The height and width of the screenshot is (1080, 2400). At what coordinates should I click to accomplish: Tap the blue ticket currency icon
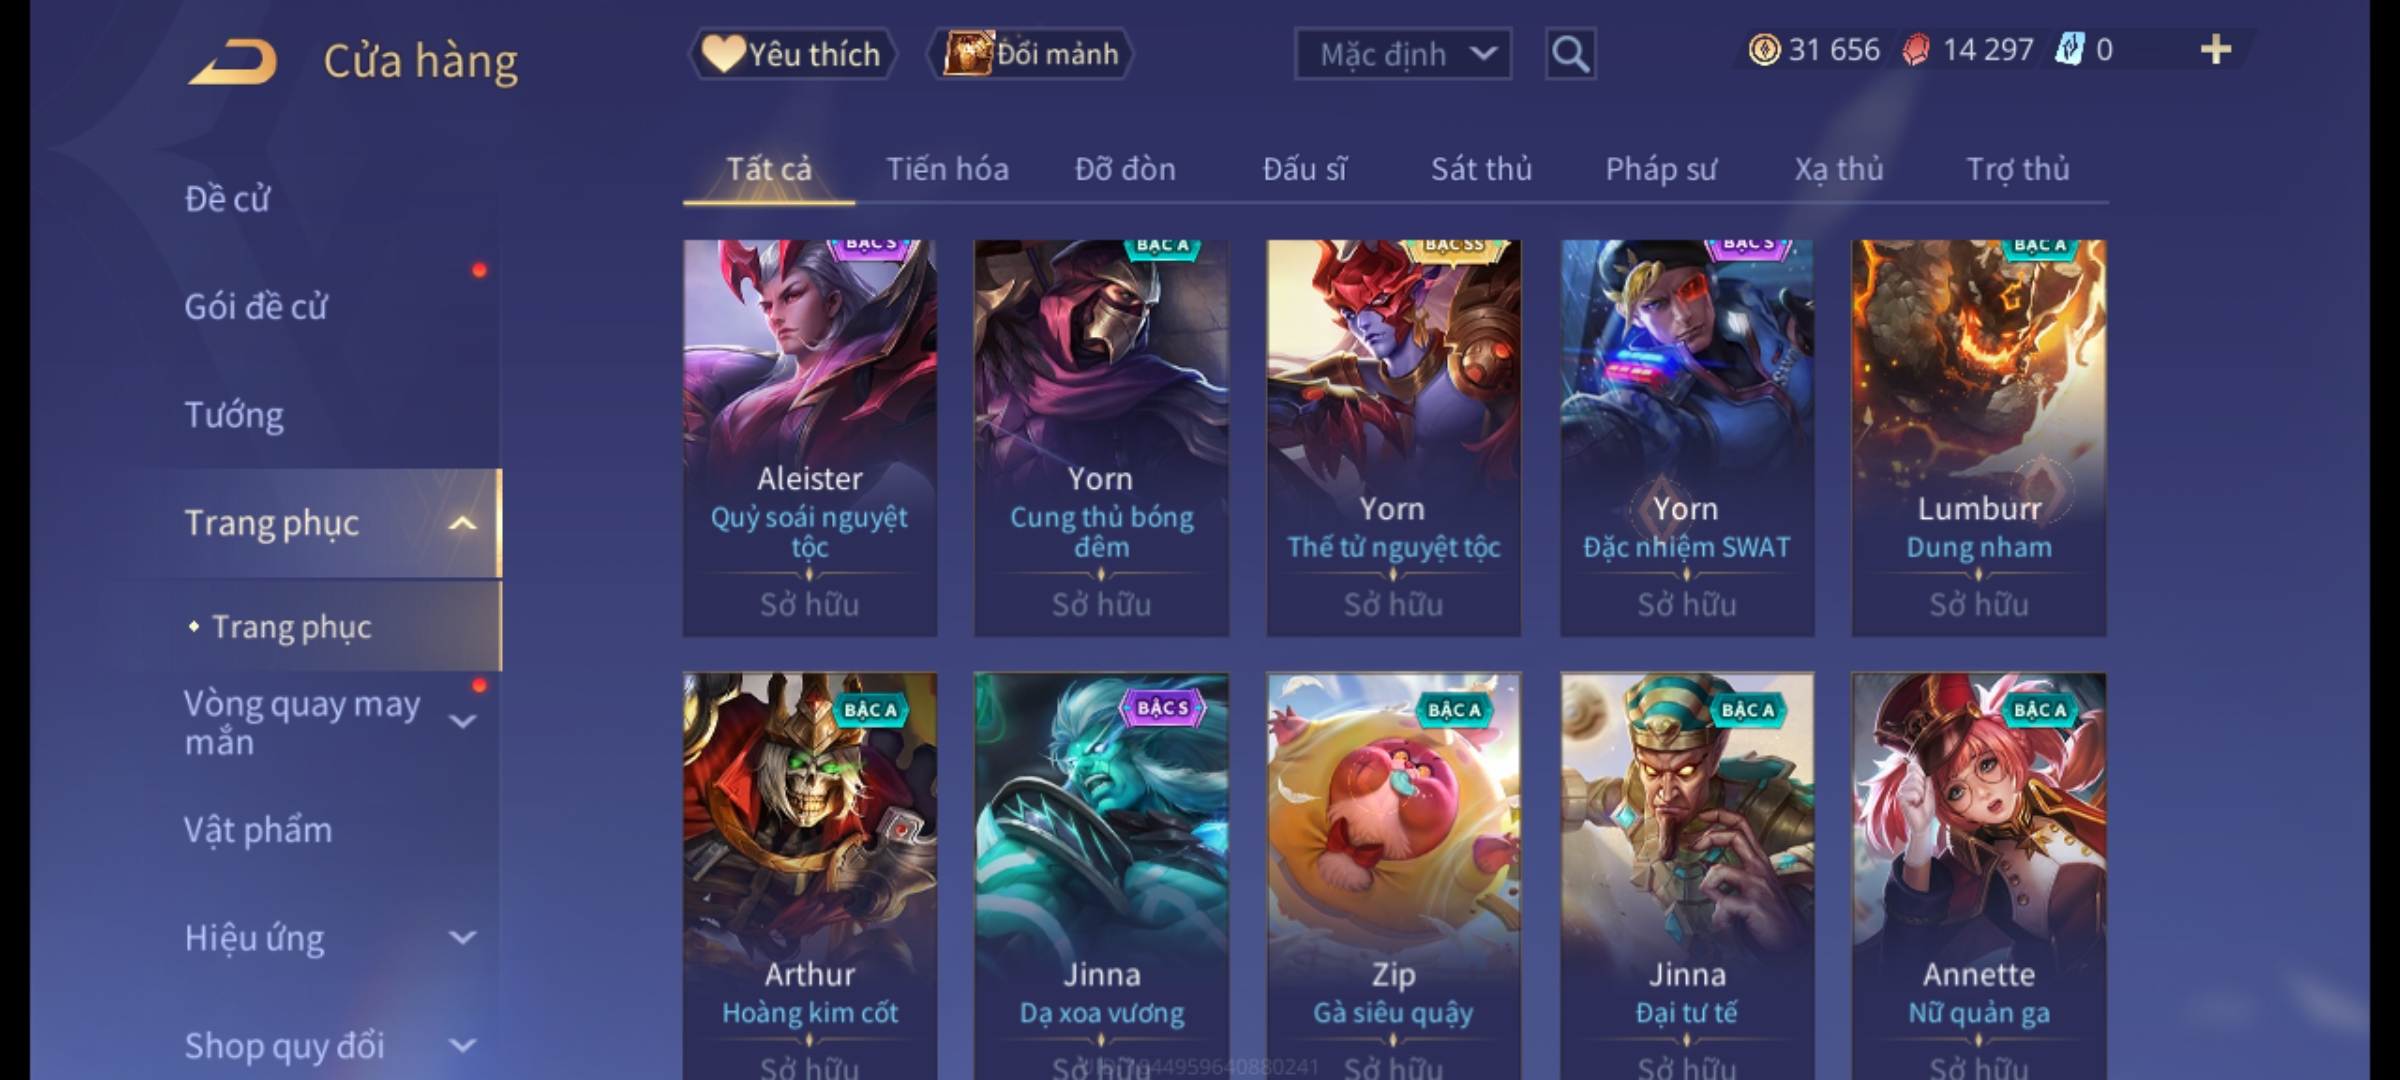[2068, 50]
